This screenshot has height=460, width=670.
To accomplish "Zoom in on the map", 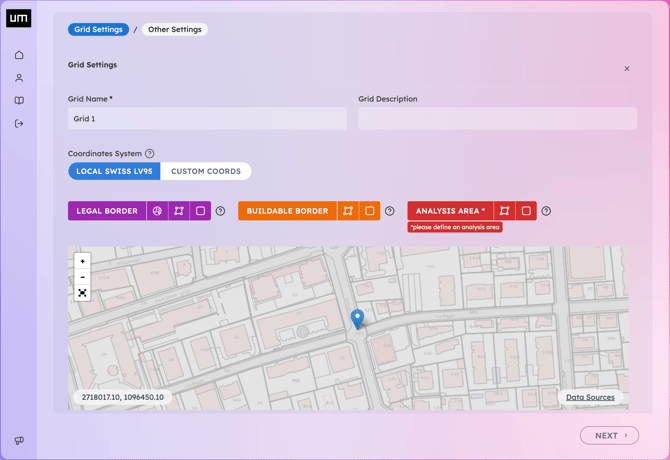I will point(82,261).
